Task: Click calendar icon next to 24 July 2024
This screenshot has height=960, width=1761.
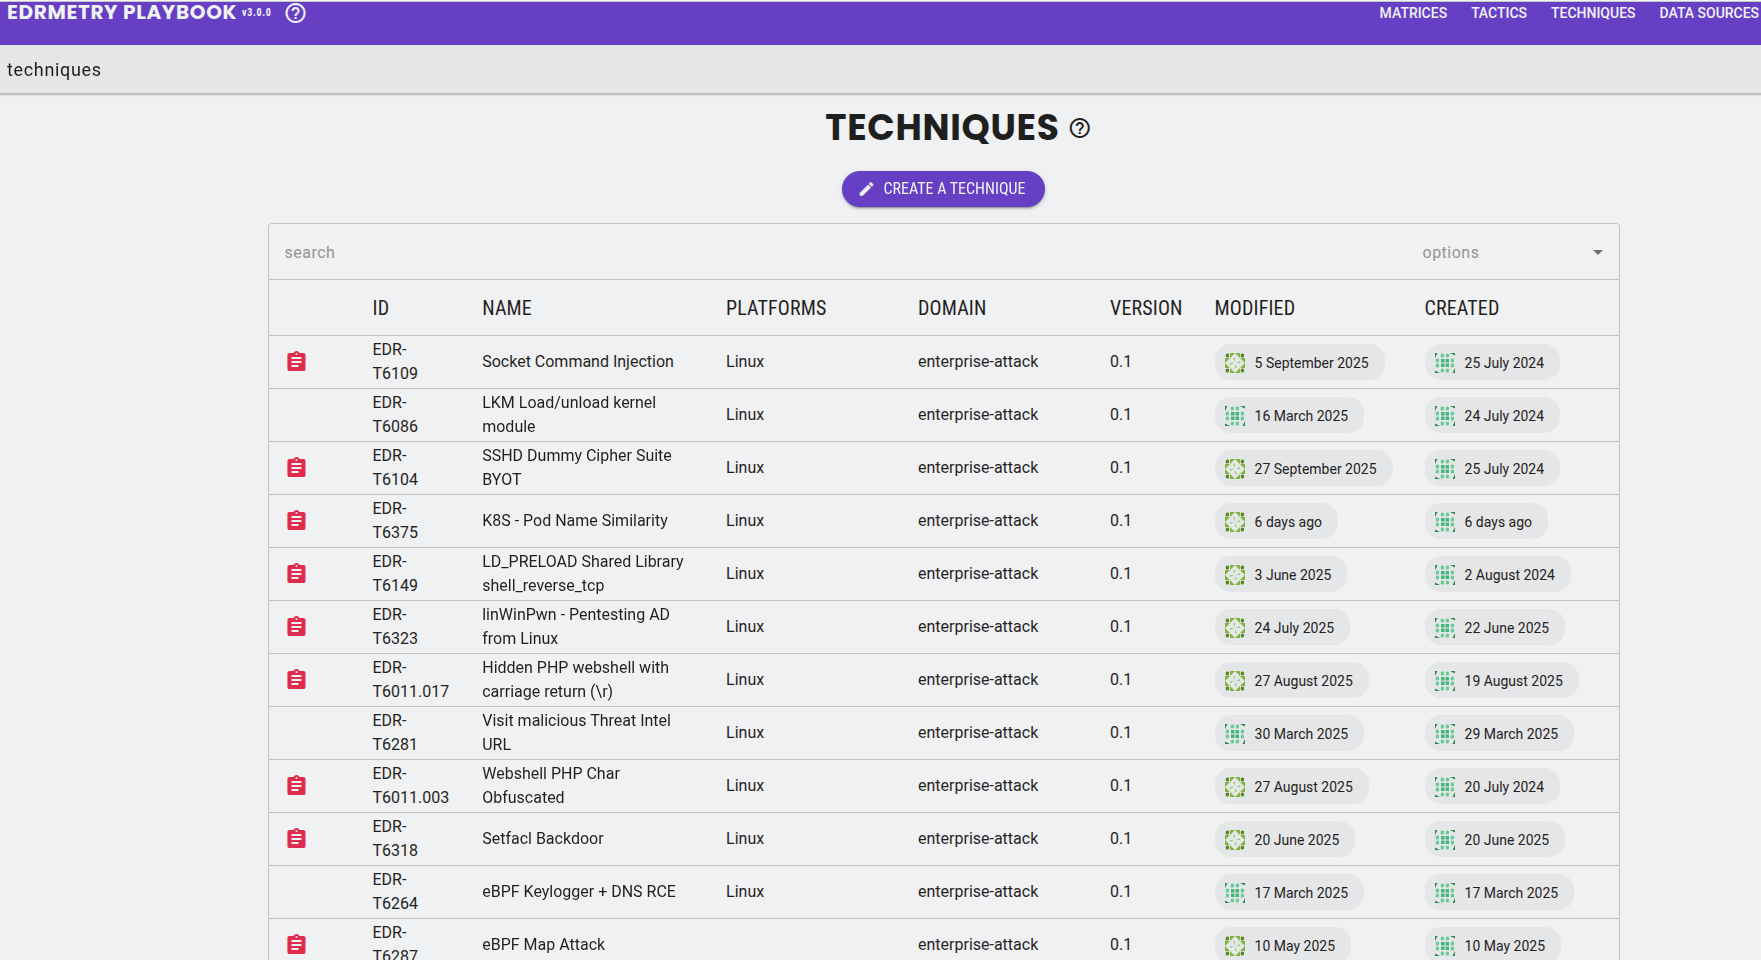Action: [1445, 416]
